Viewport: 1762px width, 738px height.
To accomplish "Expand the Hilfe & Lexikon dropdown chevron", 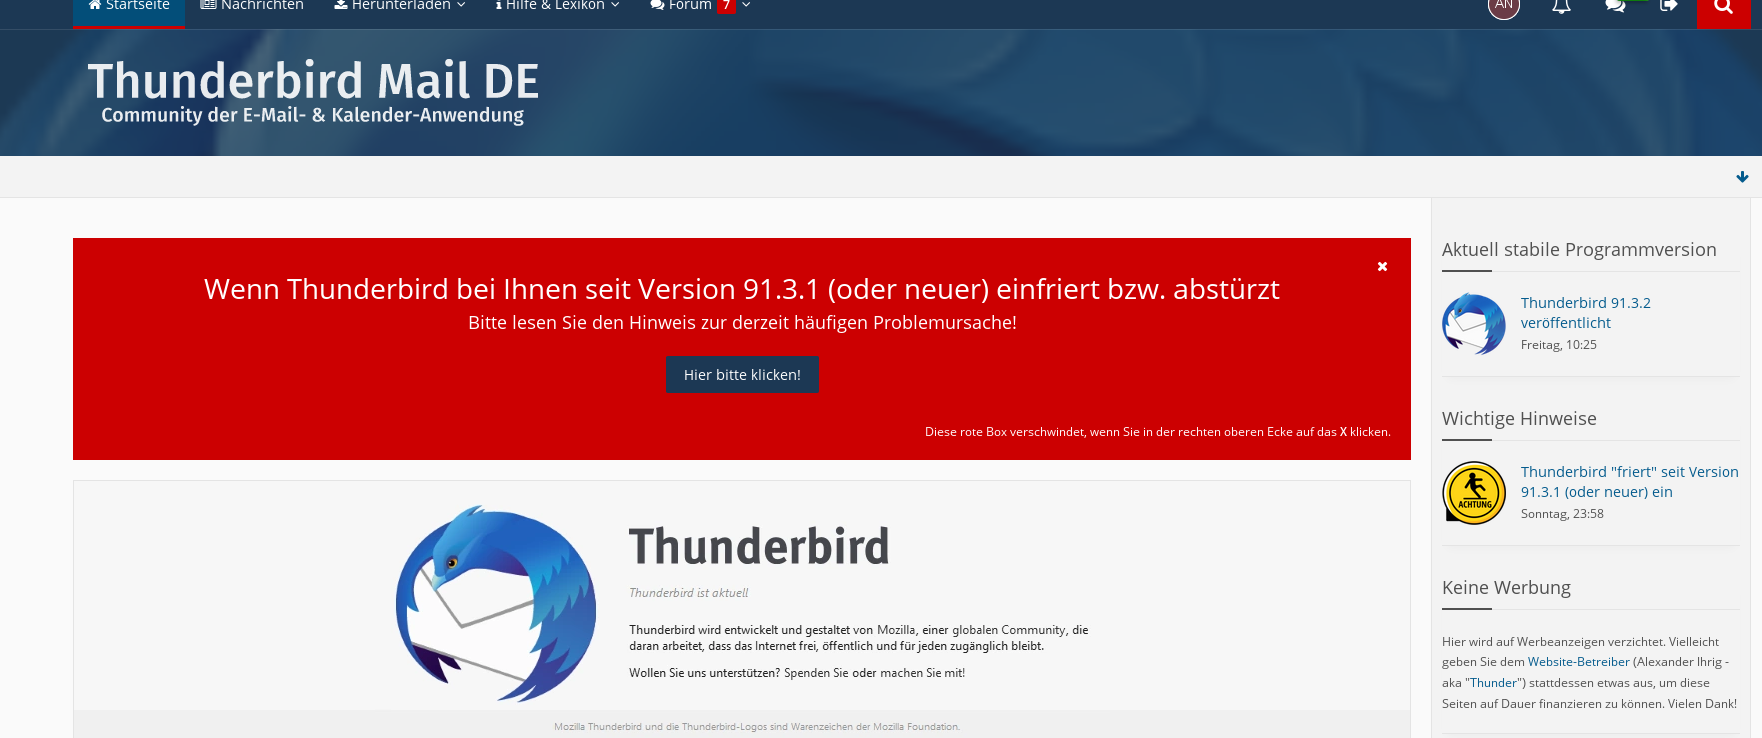I will pyautogui.click(x=615, y=6).
